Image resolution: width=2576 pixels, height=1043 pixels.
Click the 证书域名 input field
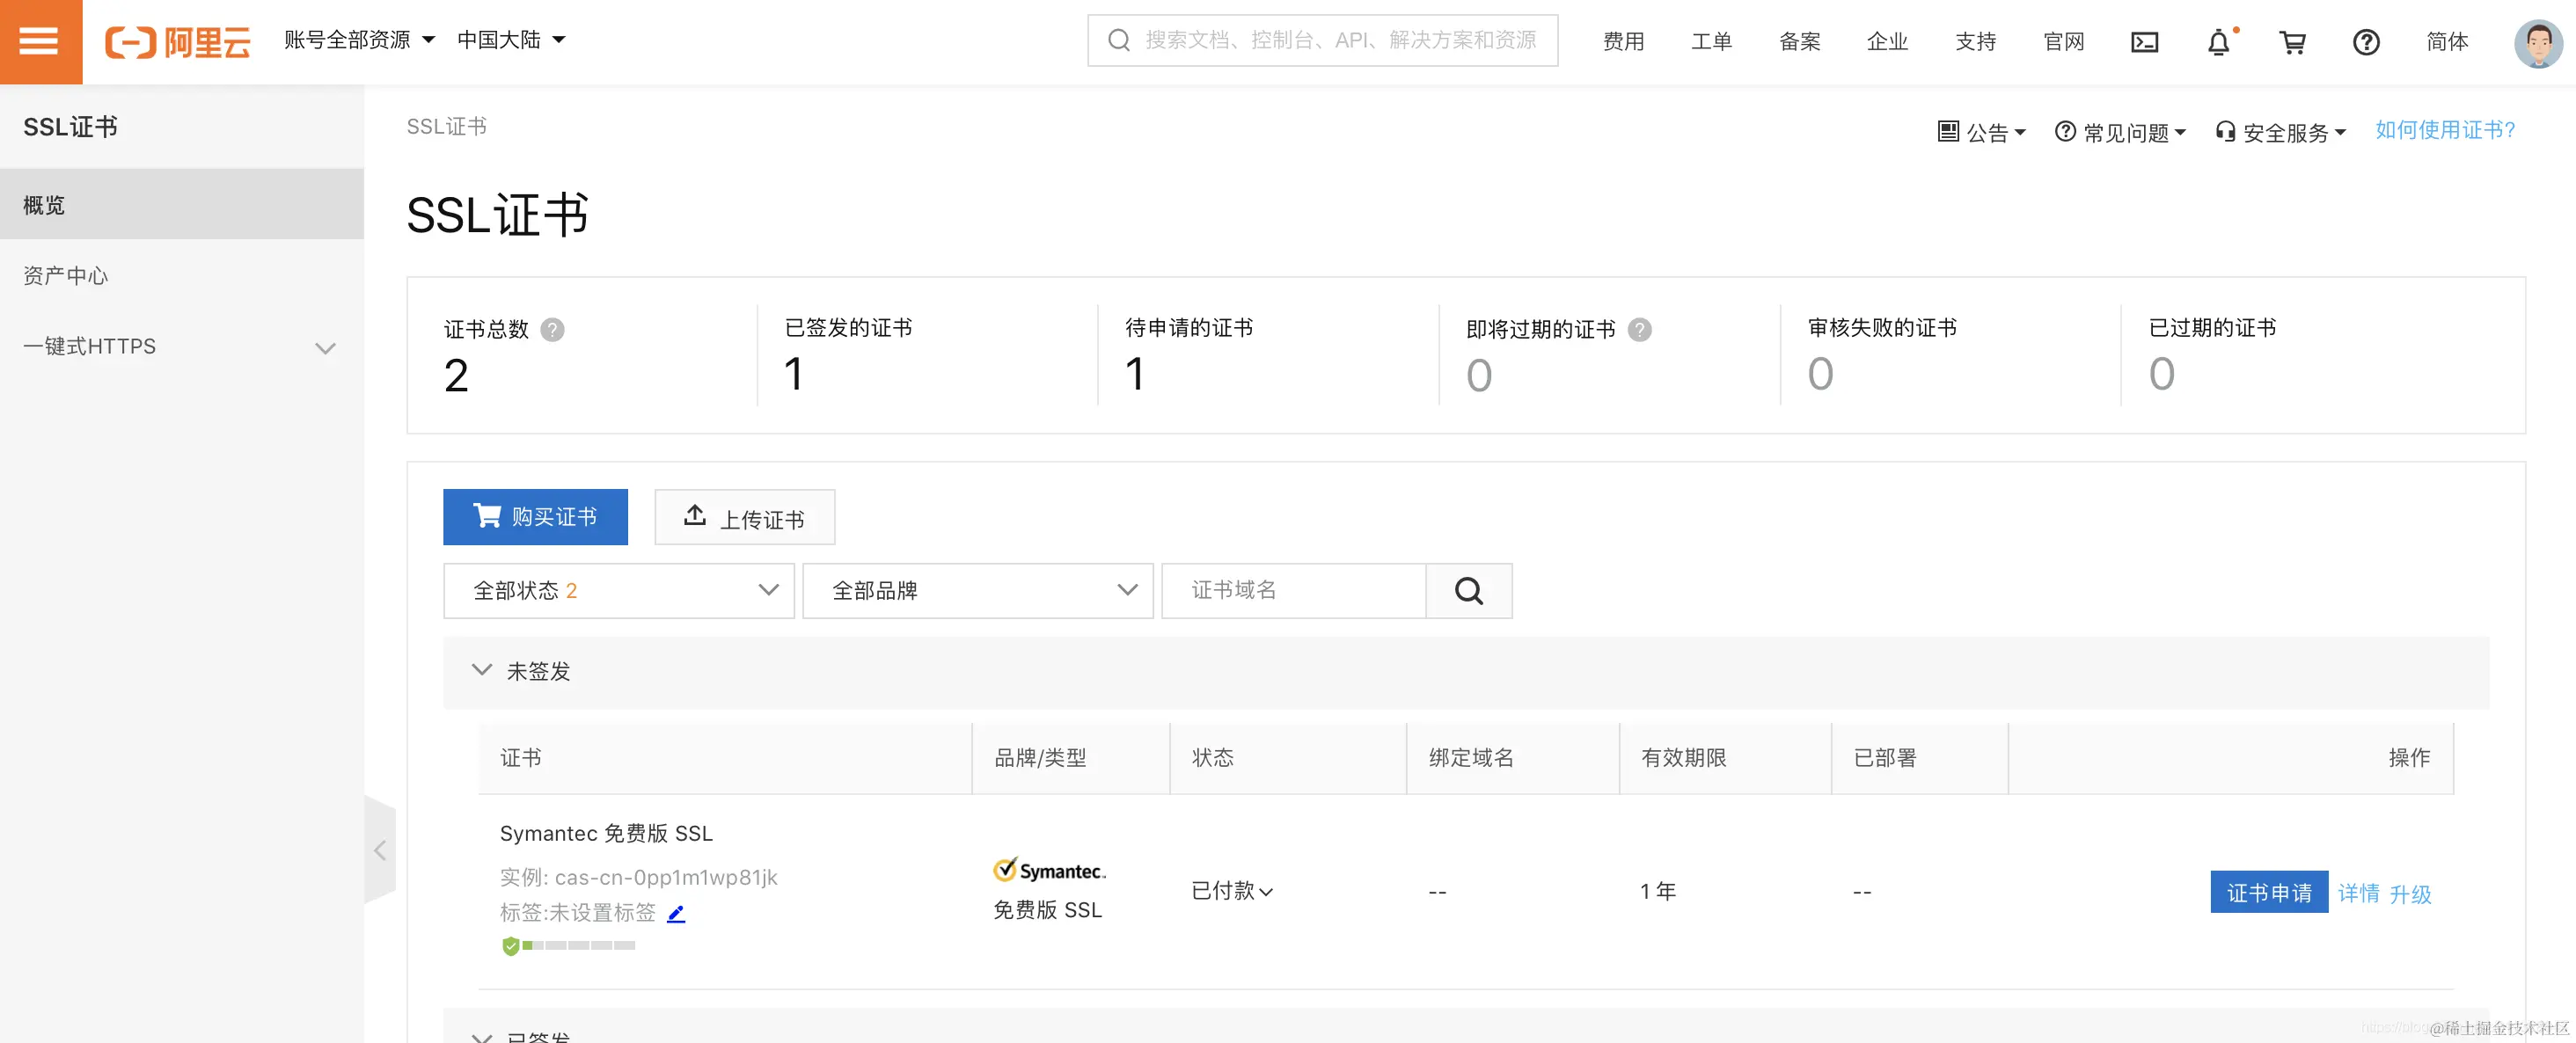1292,591
